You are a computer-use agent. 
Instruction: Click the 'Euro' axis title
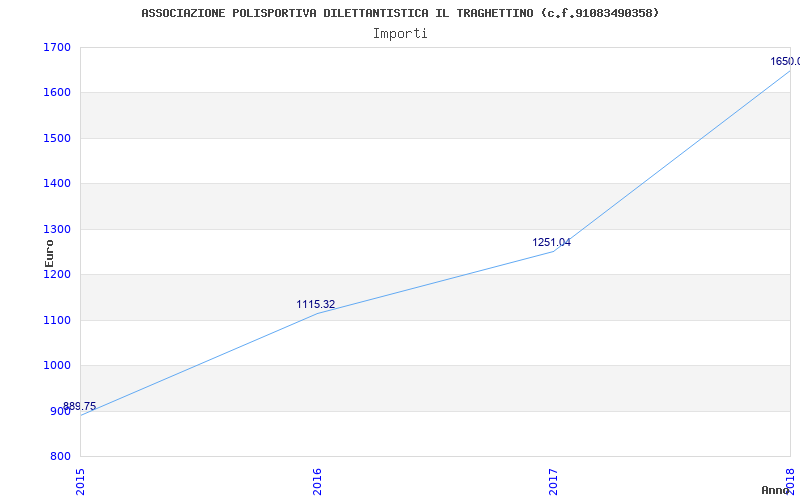tap(49, 253)
